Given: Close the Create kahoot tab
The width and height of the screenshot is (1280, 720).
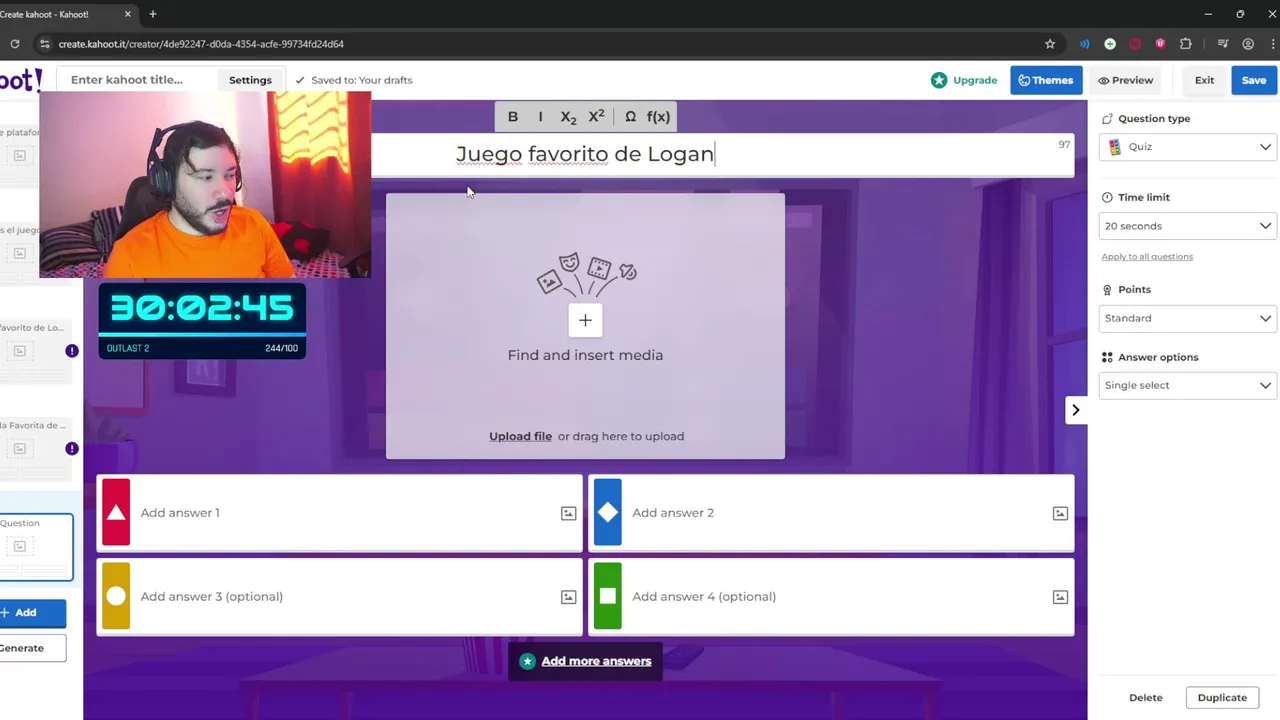Looking at the screenshot, I should click(x=128, y=14).
